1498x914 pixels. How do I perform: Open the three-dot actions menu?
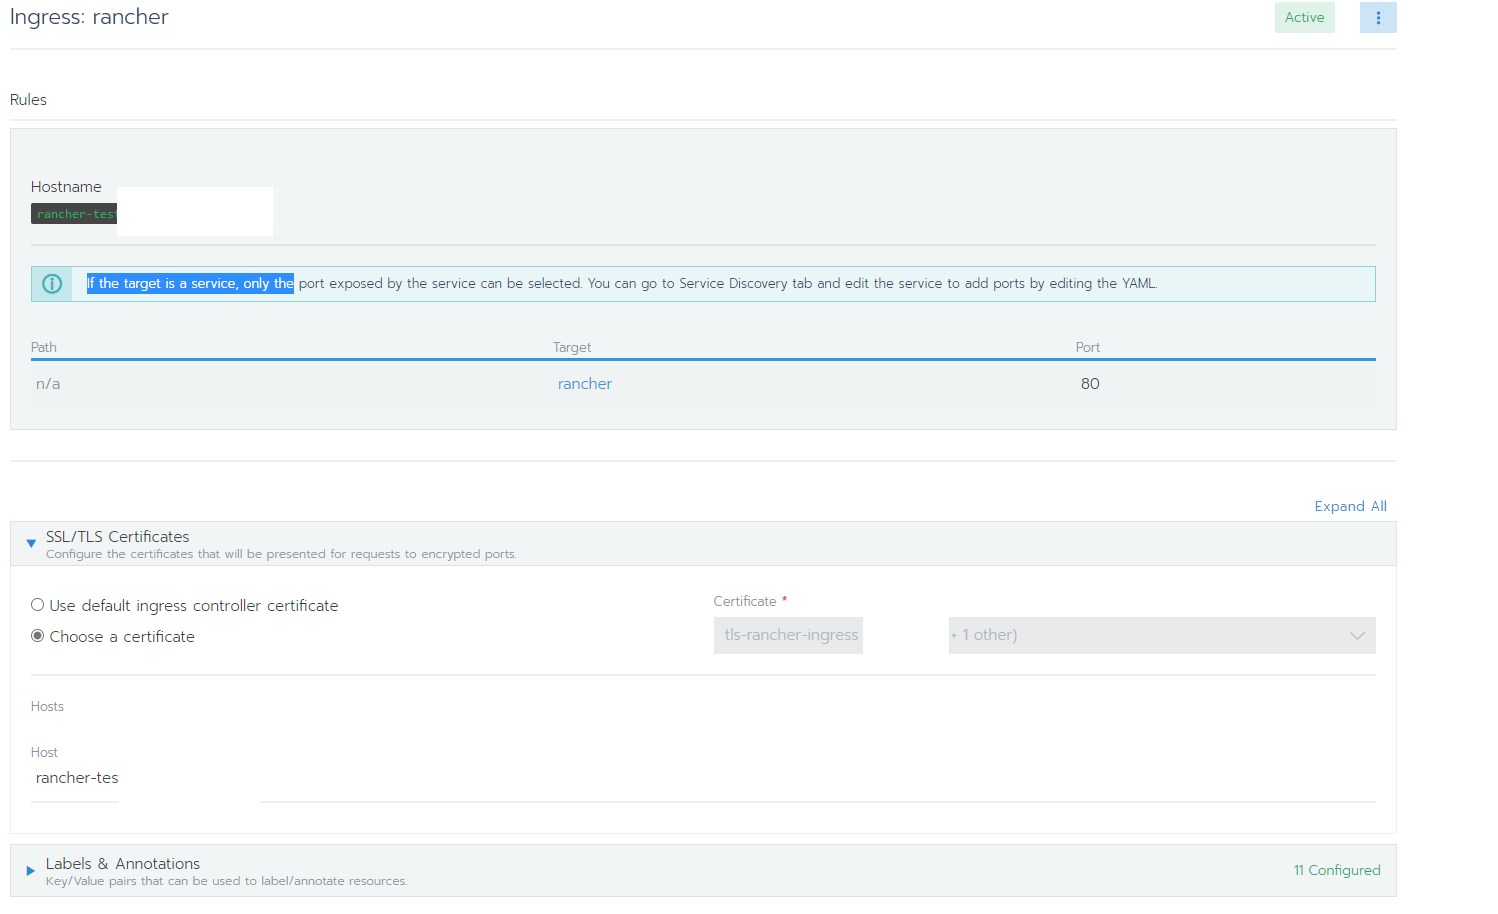(x=1378, y=17)
